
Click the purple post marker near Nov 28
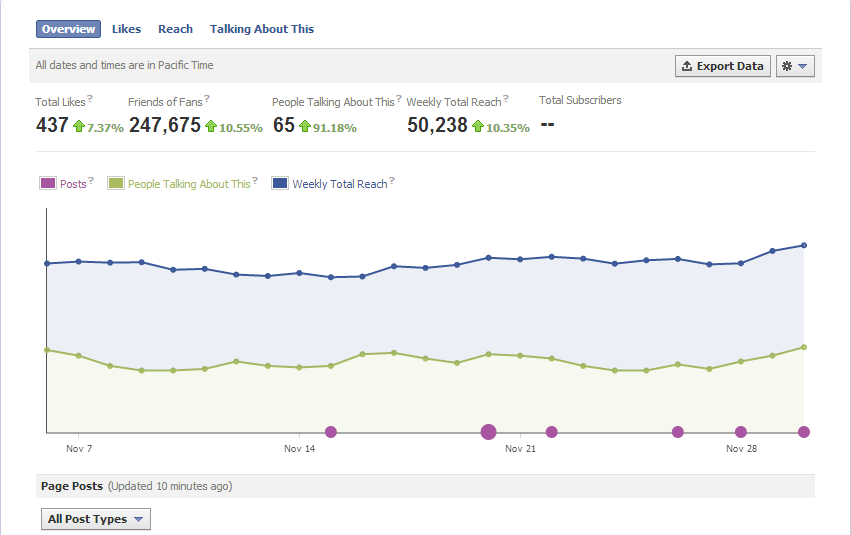741,432
